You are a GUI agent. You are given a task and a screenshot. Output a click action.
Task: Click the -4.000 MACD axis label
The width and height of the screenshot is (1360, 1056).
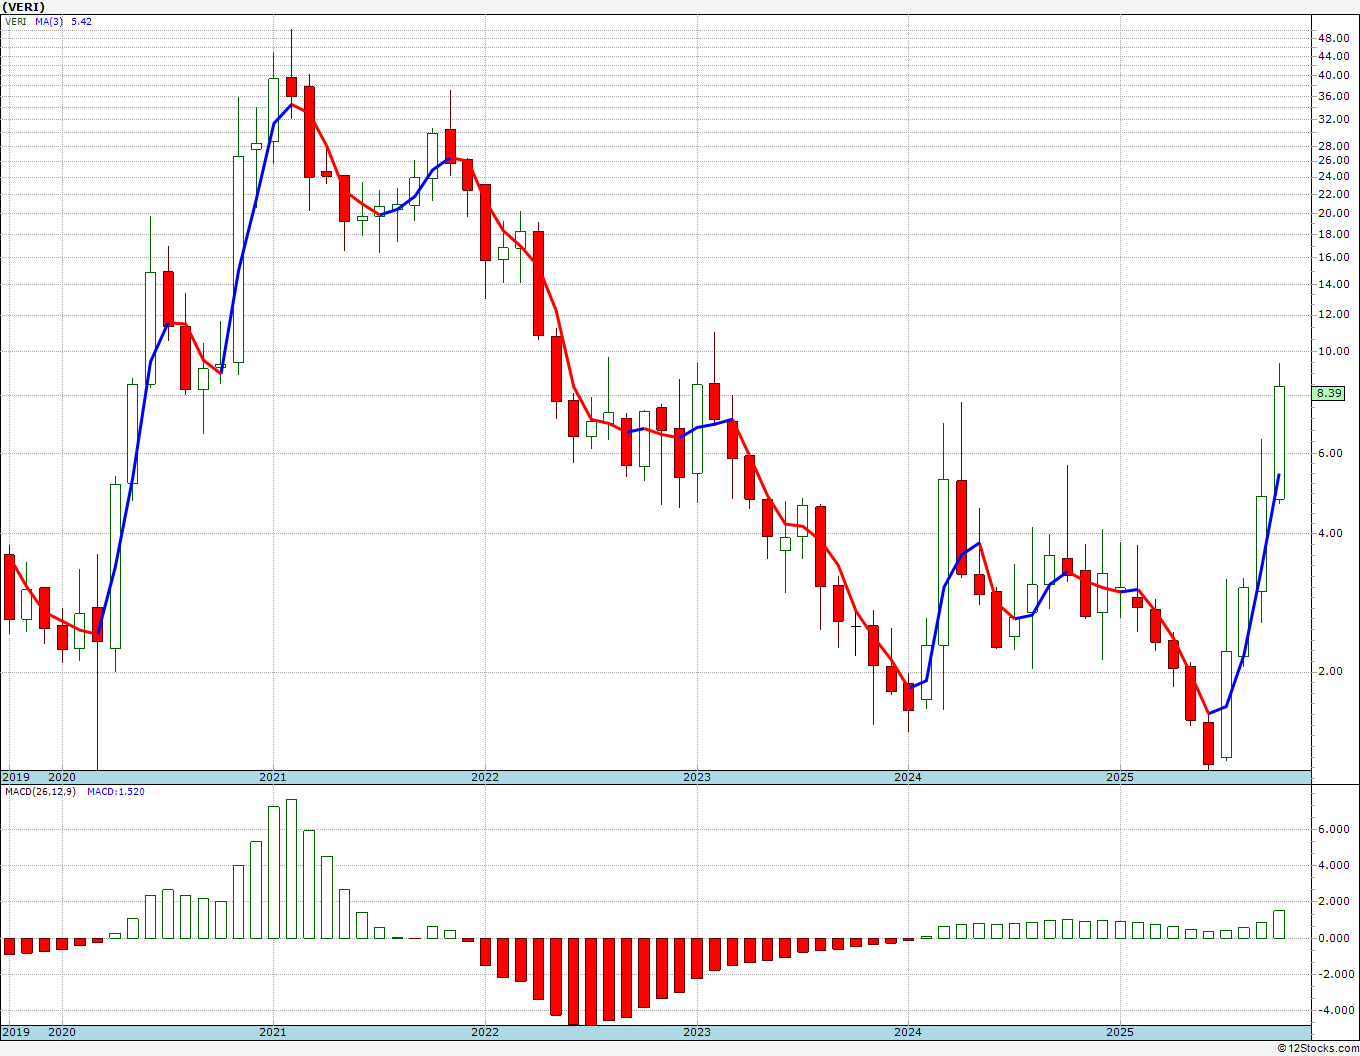tap(1331, 1010)
